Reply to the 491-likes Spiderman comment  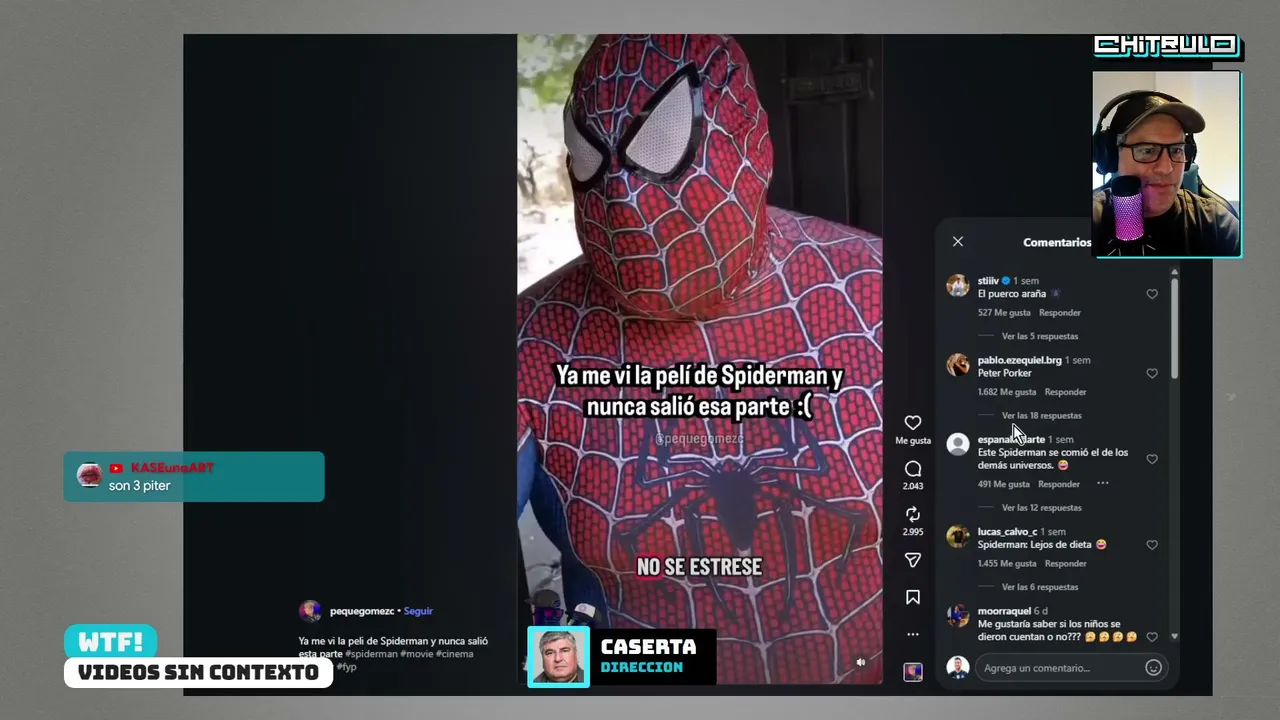[1059, 484]
